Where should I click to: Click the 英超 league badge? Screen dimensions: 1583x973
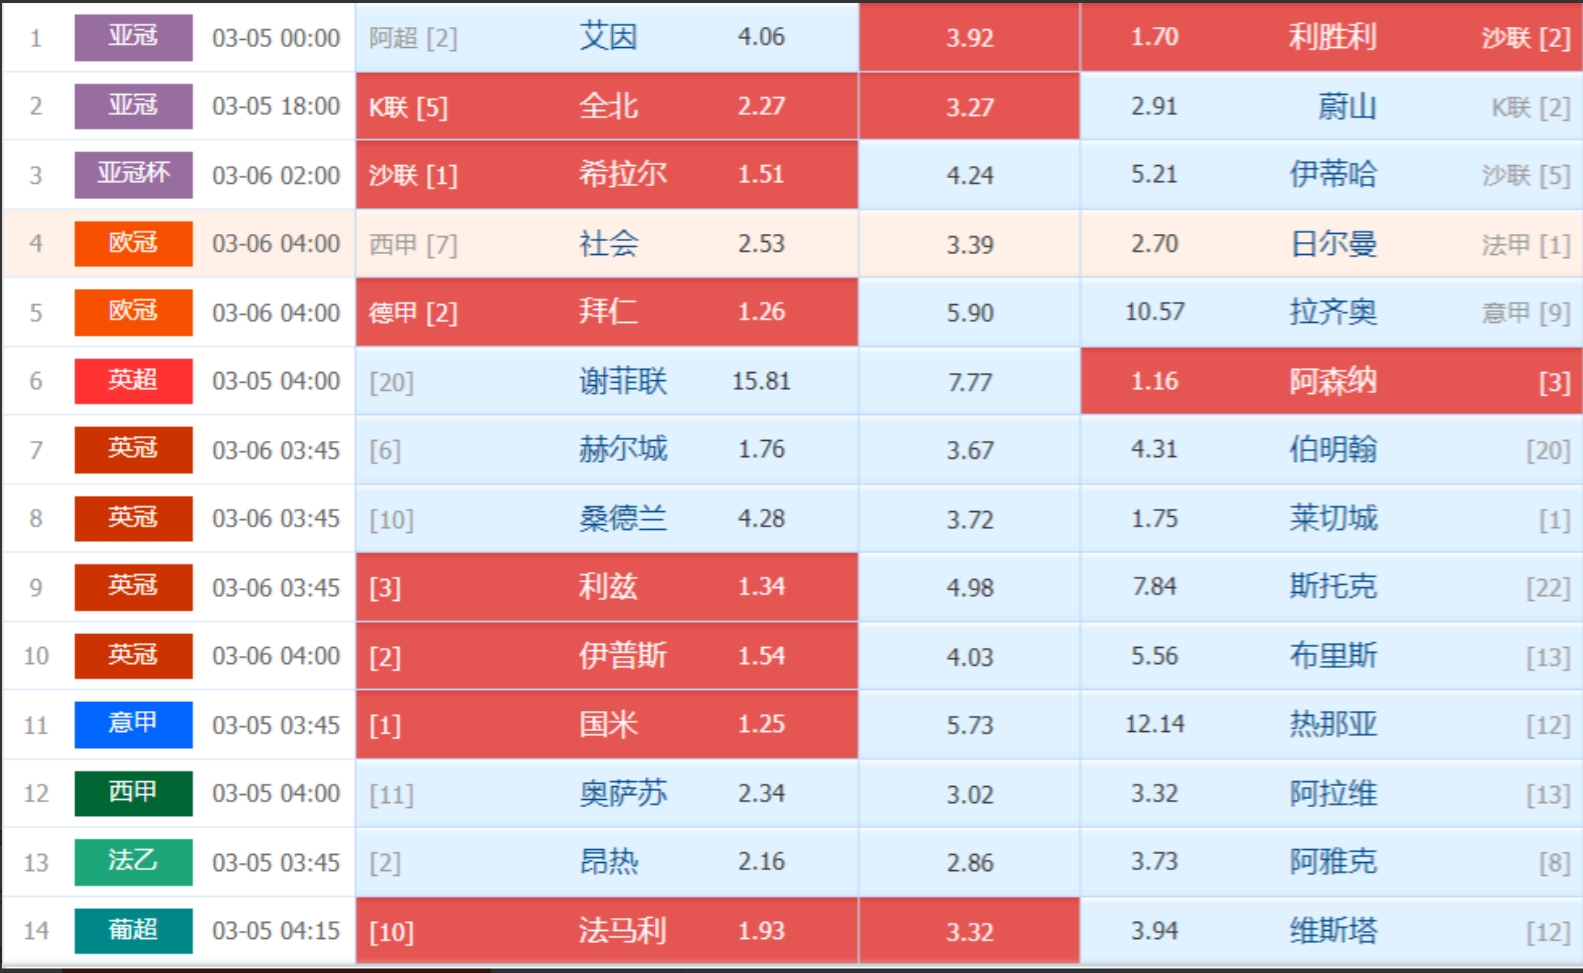tap(133, 381)
